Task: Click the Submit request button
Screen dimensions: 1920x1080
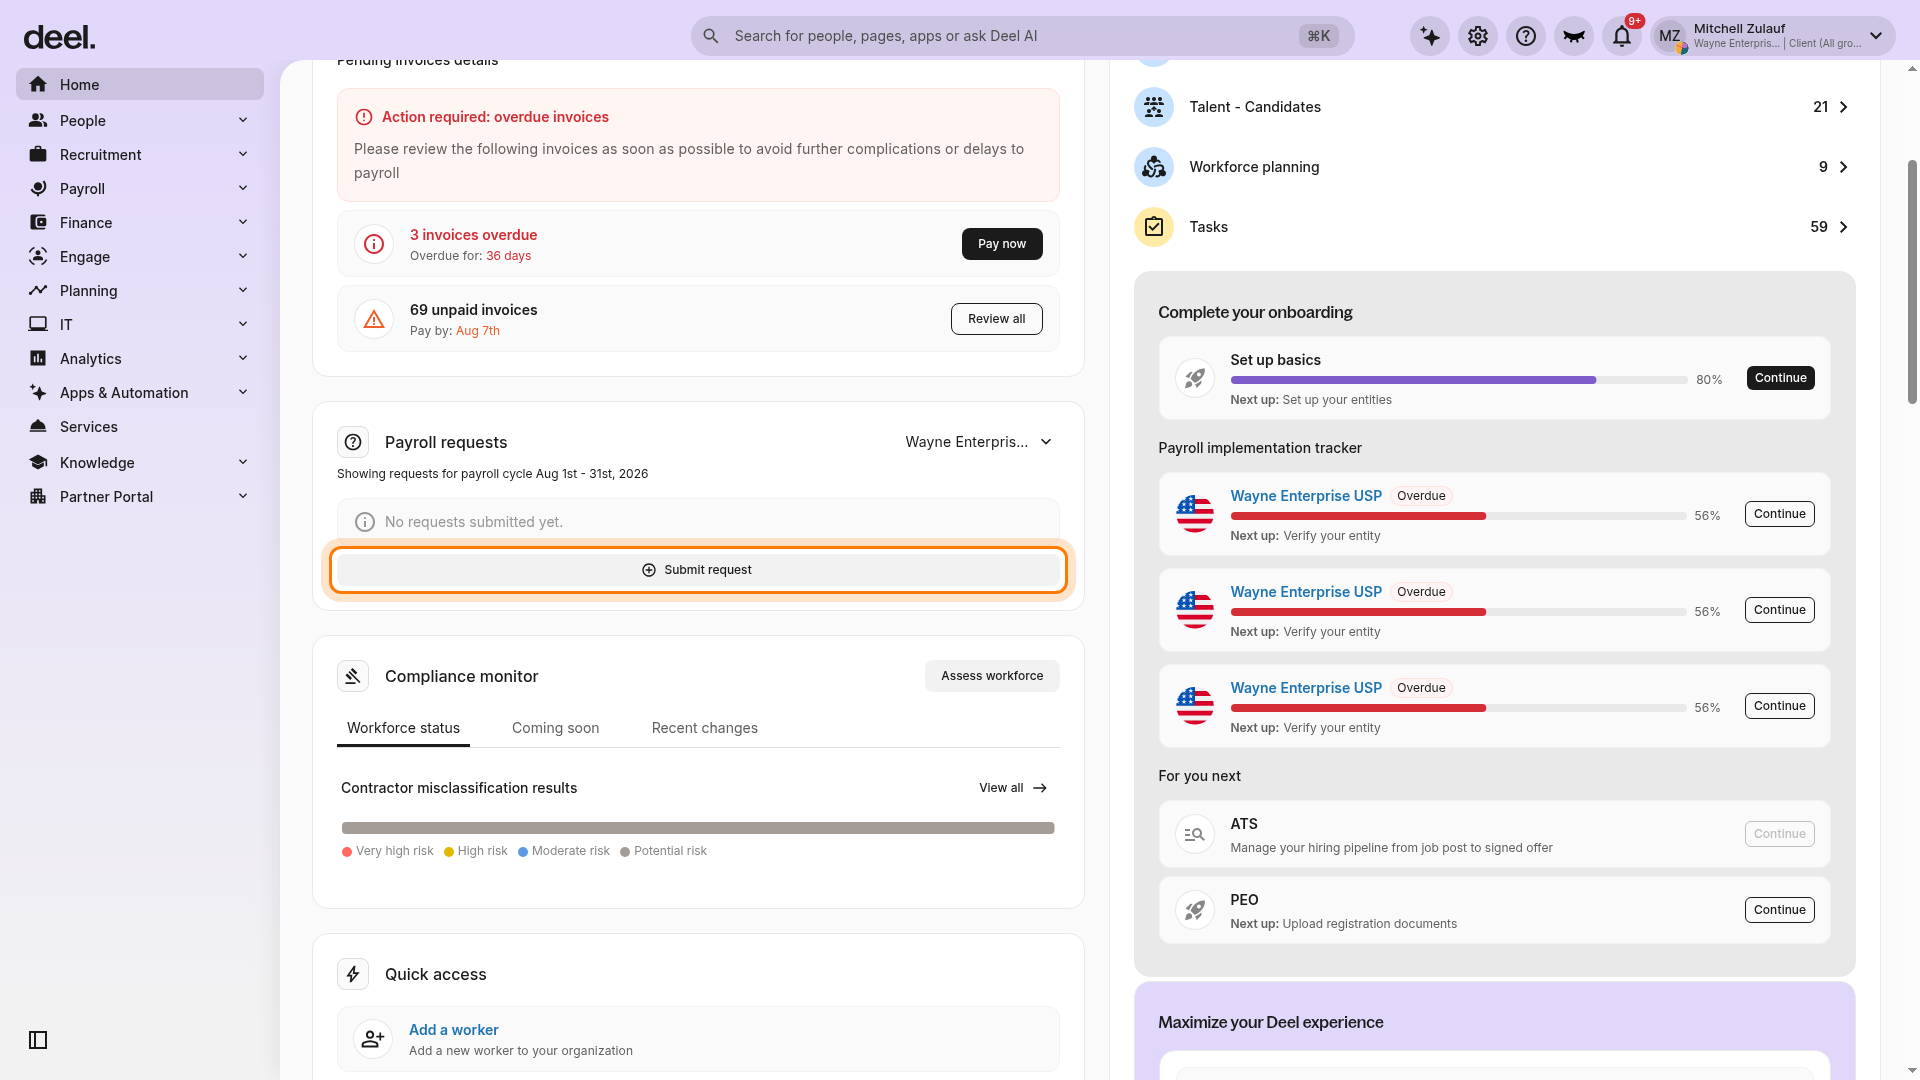Action: point(698,570)
